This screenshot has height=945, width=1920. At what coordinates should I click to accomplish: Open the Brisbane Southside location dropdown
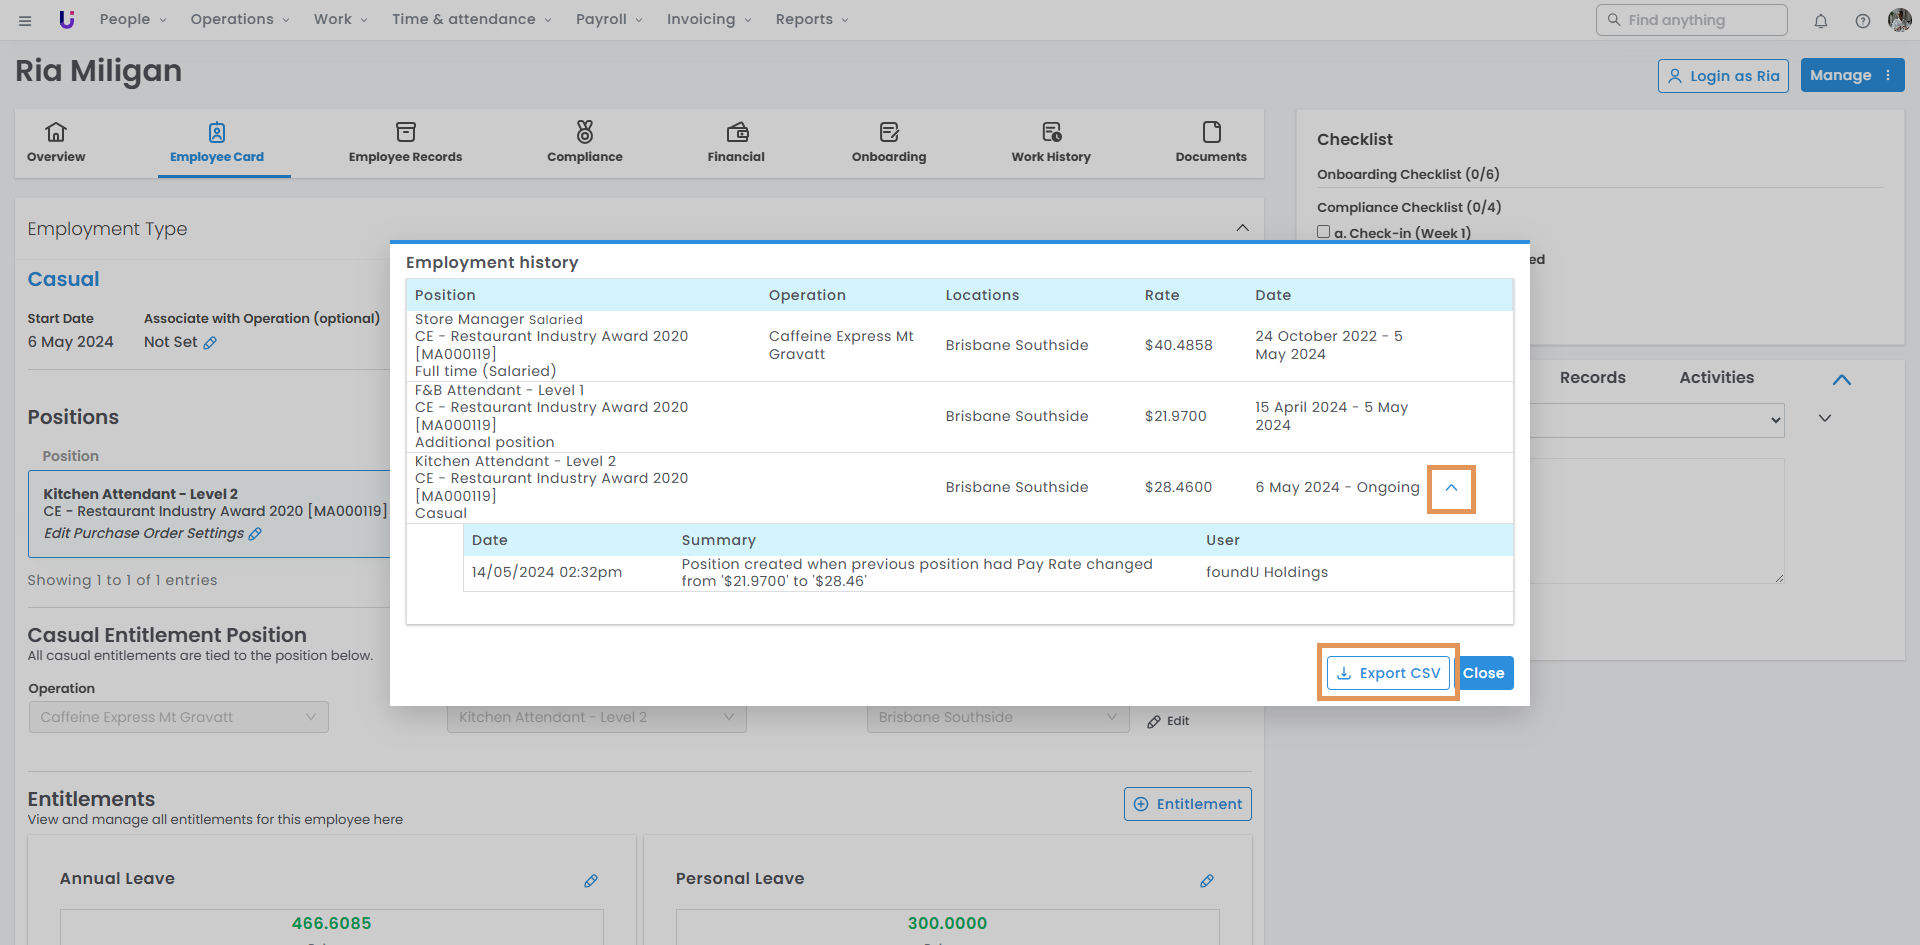[997, 717]
